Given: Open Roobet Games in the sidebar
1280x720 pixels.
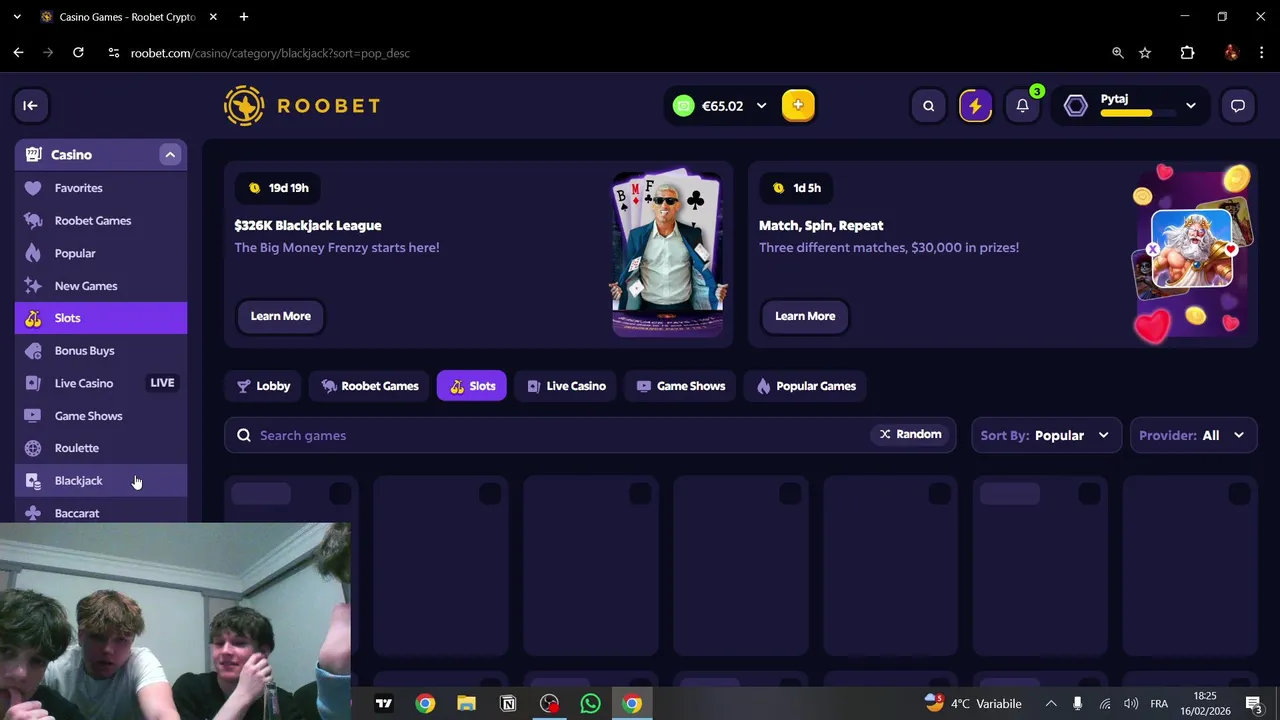Looking at the screenshot, I should click(x=101, y=220).
